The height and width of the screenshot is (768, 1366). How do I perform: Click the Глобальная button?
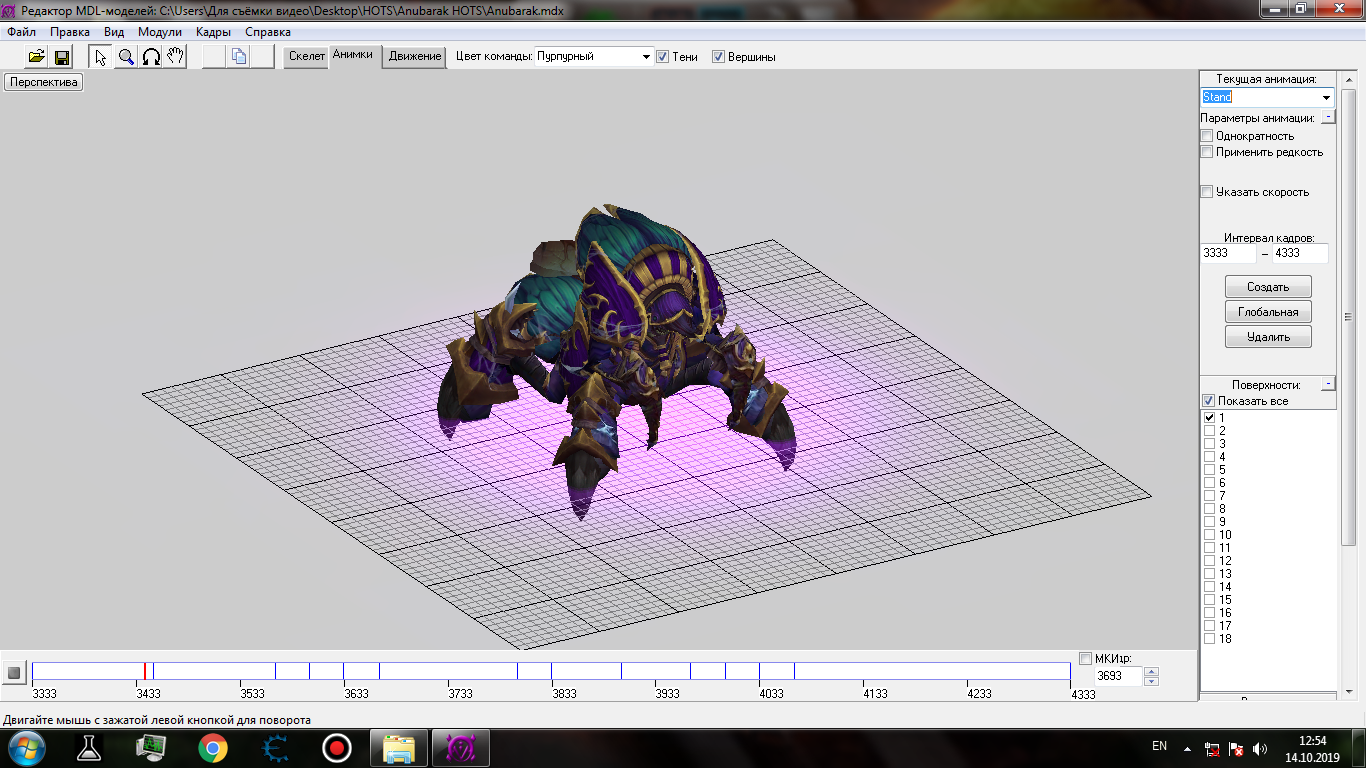tap(1268, 312)
